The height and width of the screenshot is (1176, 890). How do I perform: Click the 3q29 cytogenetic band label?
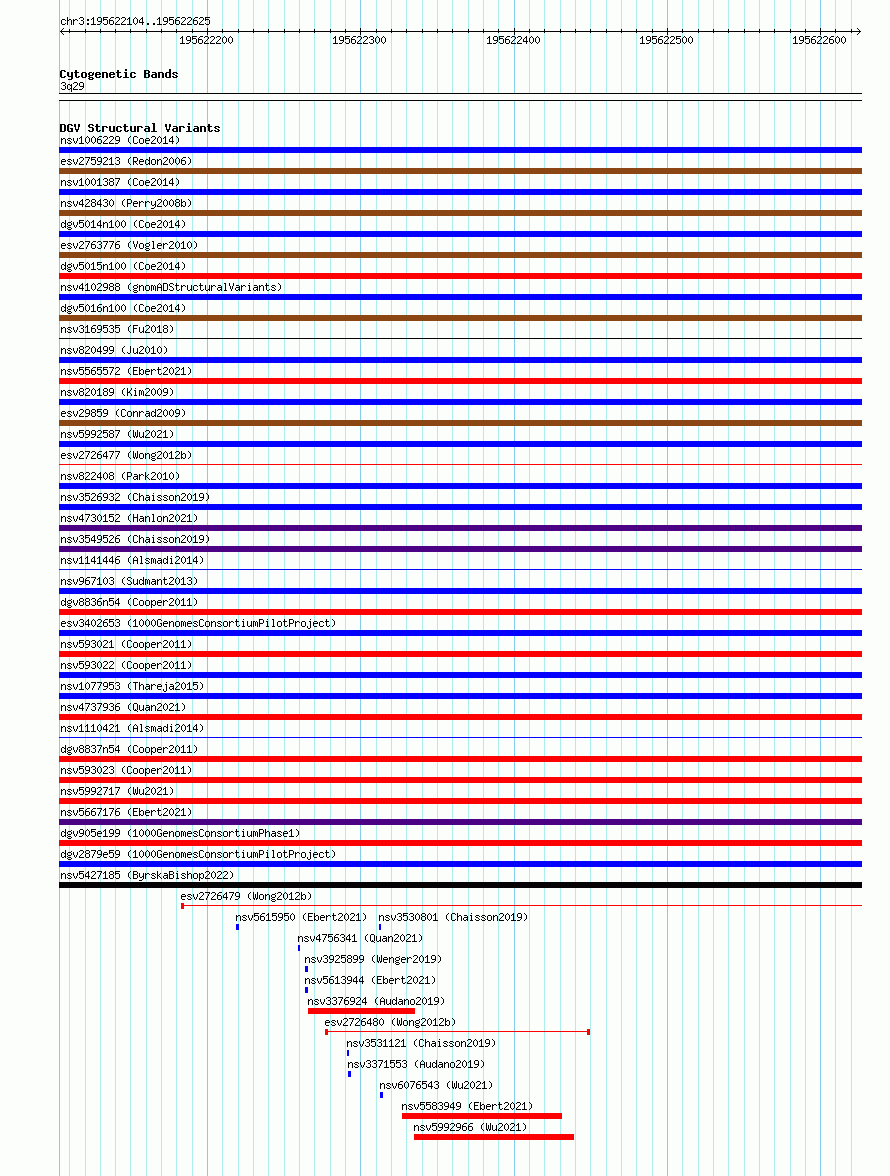(x=72, y=86)
